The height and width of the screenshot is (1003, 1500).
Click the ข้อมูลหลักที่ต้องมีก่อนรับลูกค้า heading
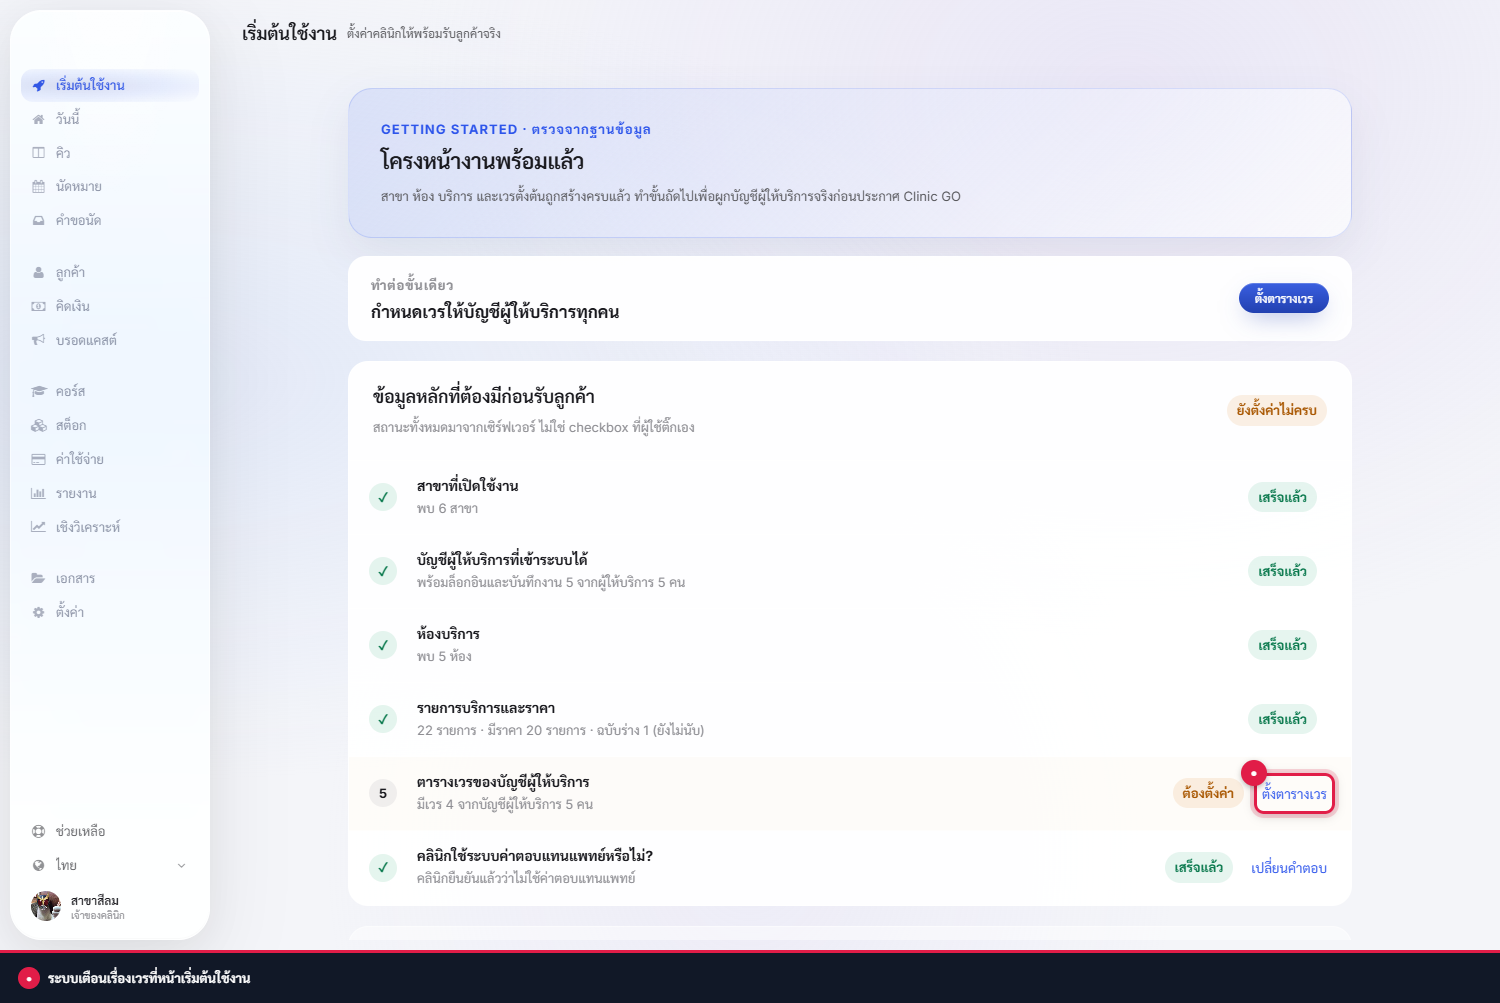[x=484, y=397]
